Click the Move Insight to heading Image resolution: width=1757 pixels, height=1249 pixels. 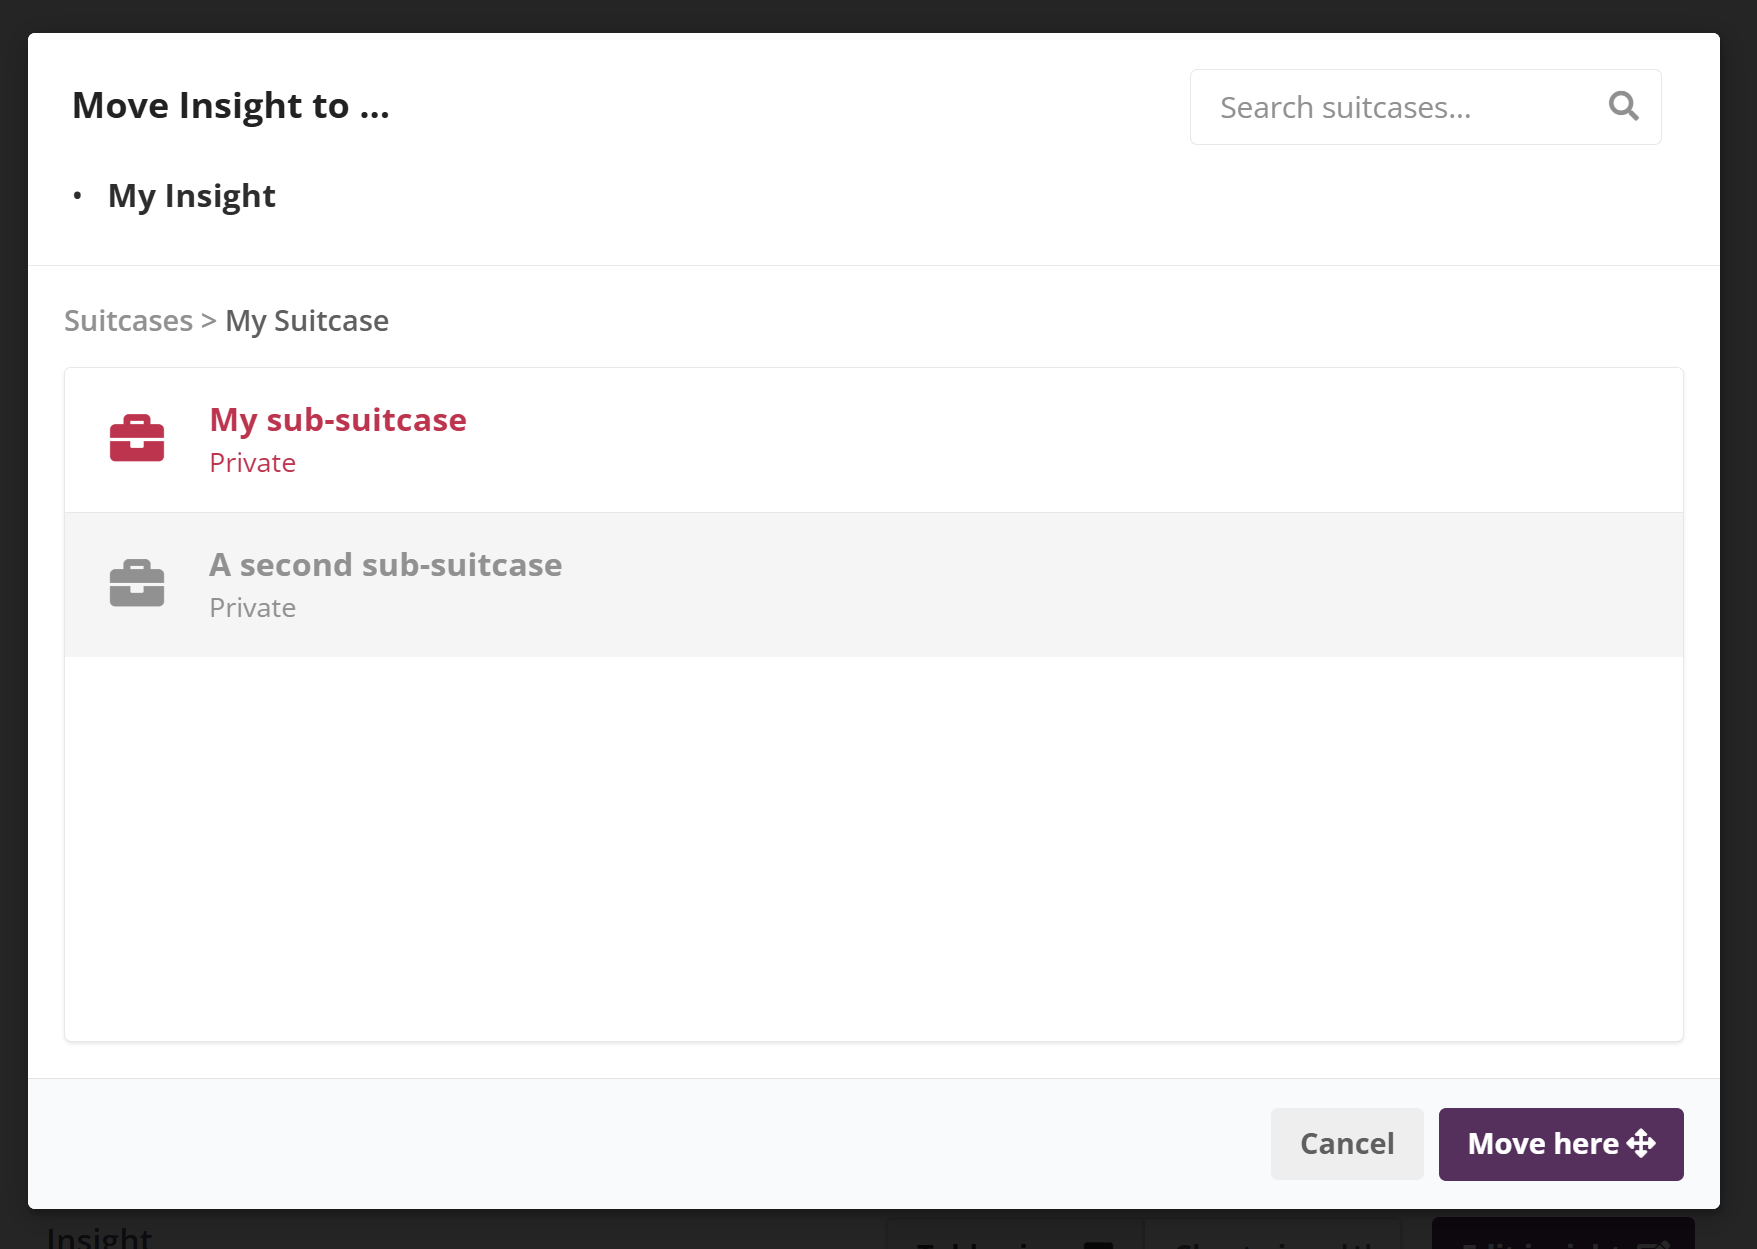pos(230,106)
